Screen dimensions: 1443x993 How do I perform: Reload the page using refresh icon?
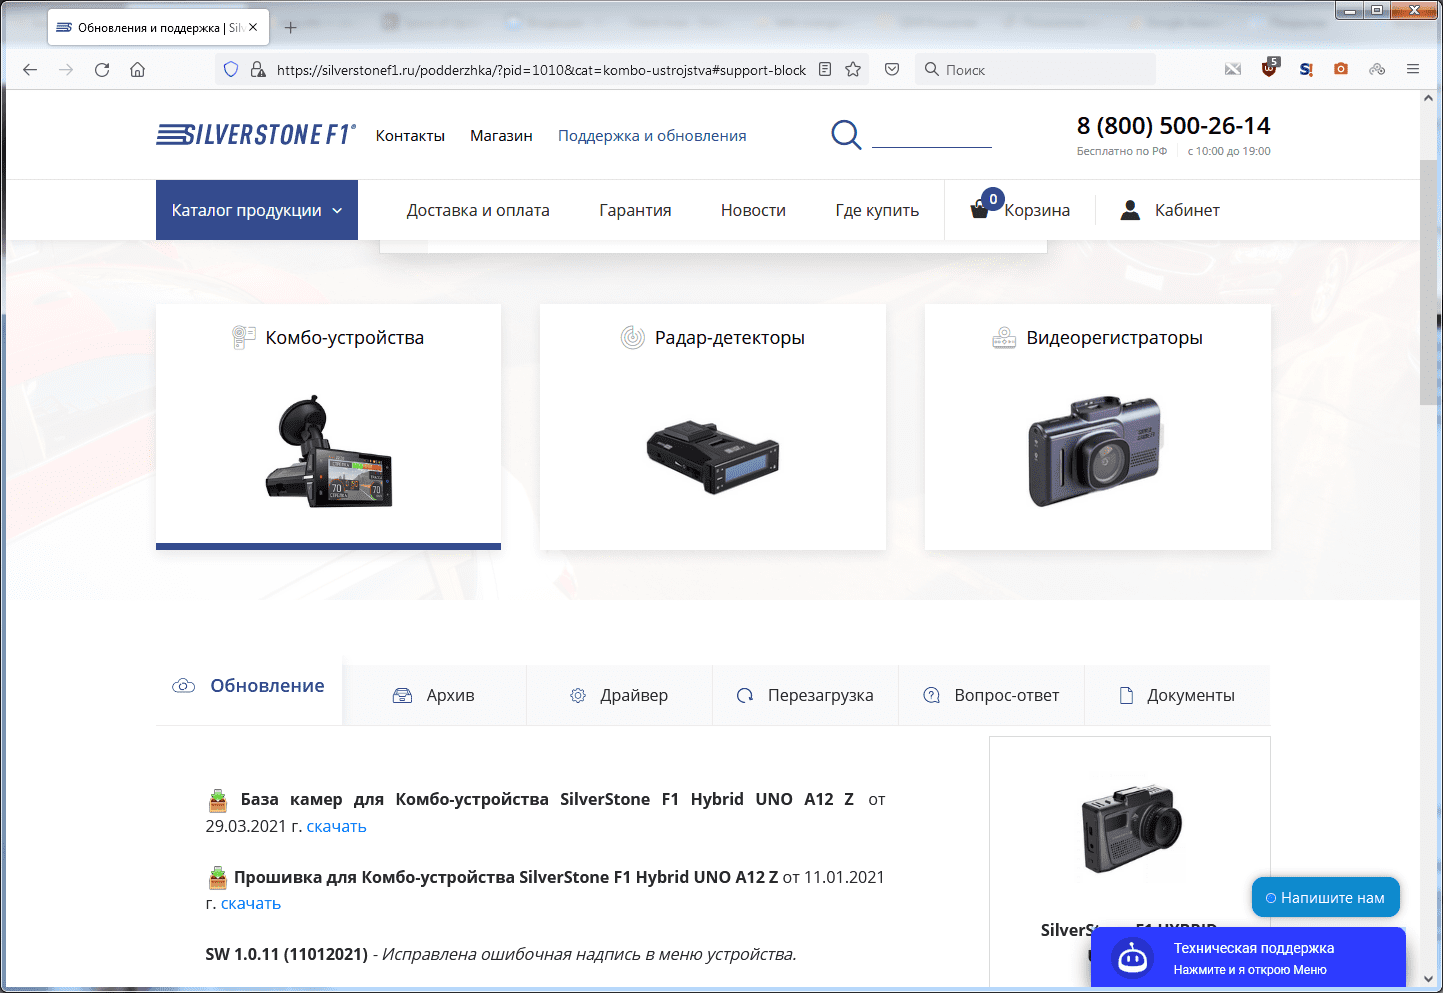(x=102, y=70)
